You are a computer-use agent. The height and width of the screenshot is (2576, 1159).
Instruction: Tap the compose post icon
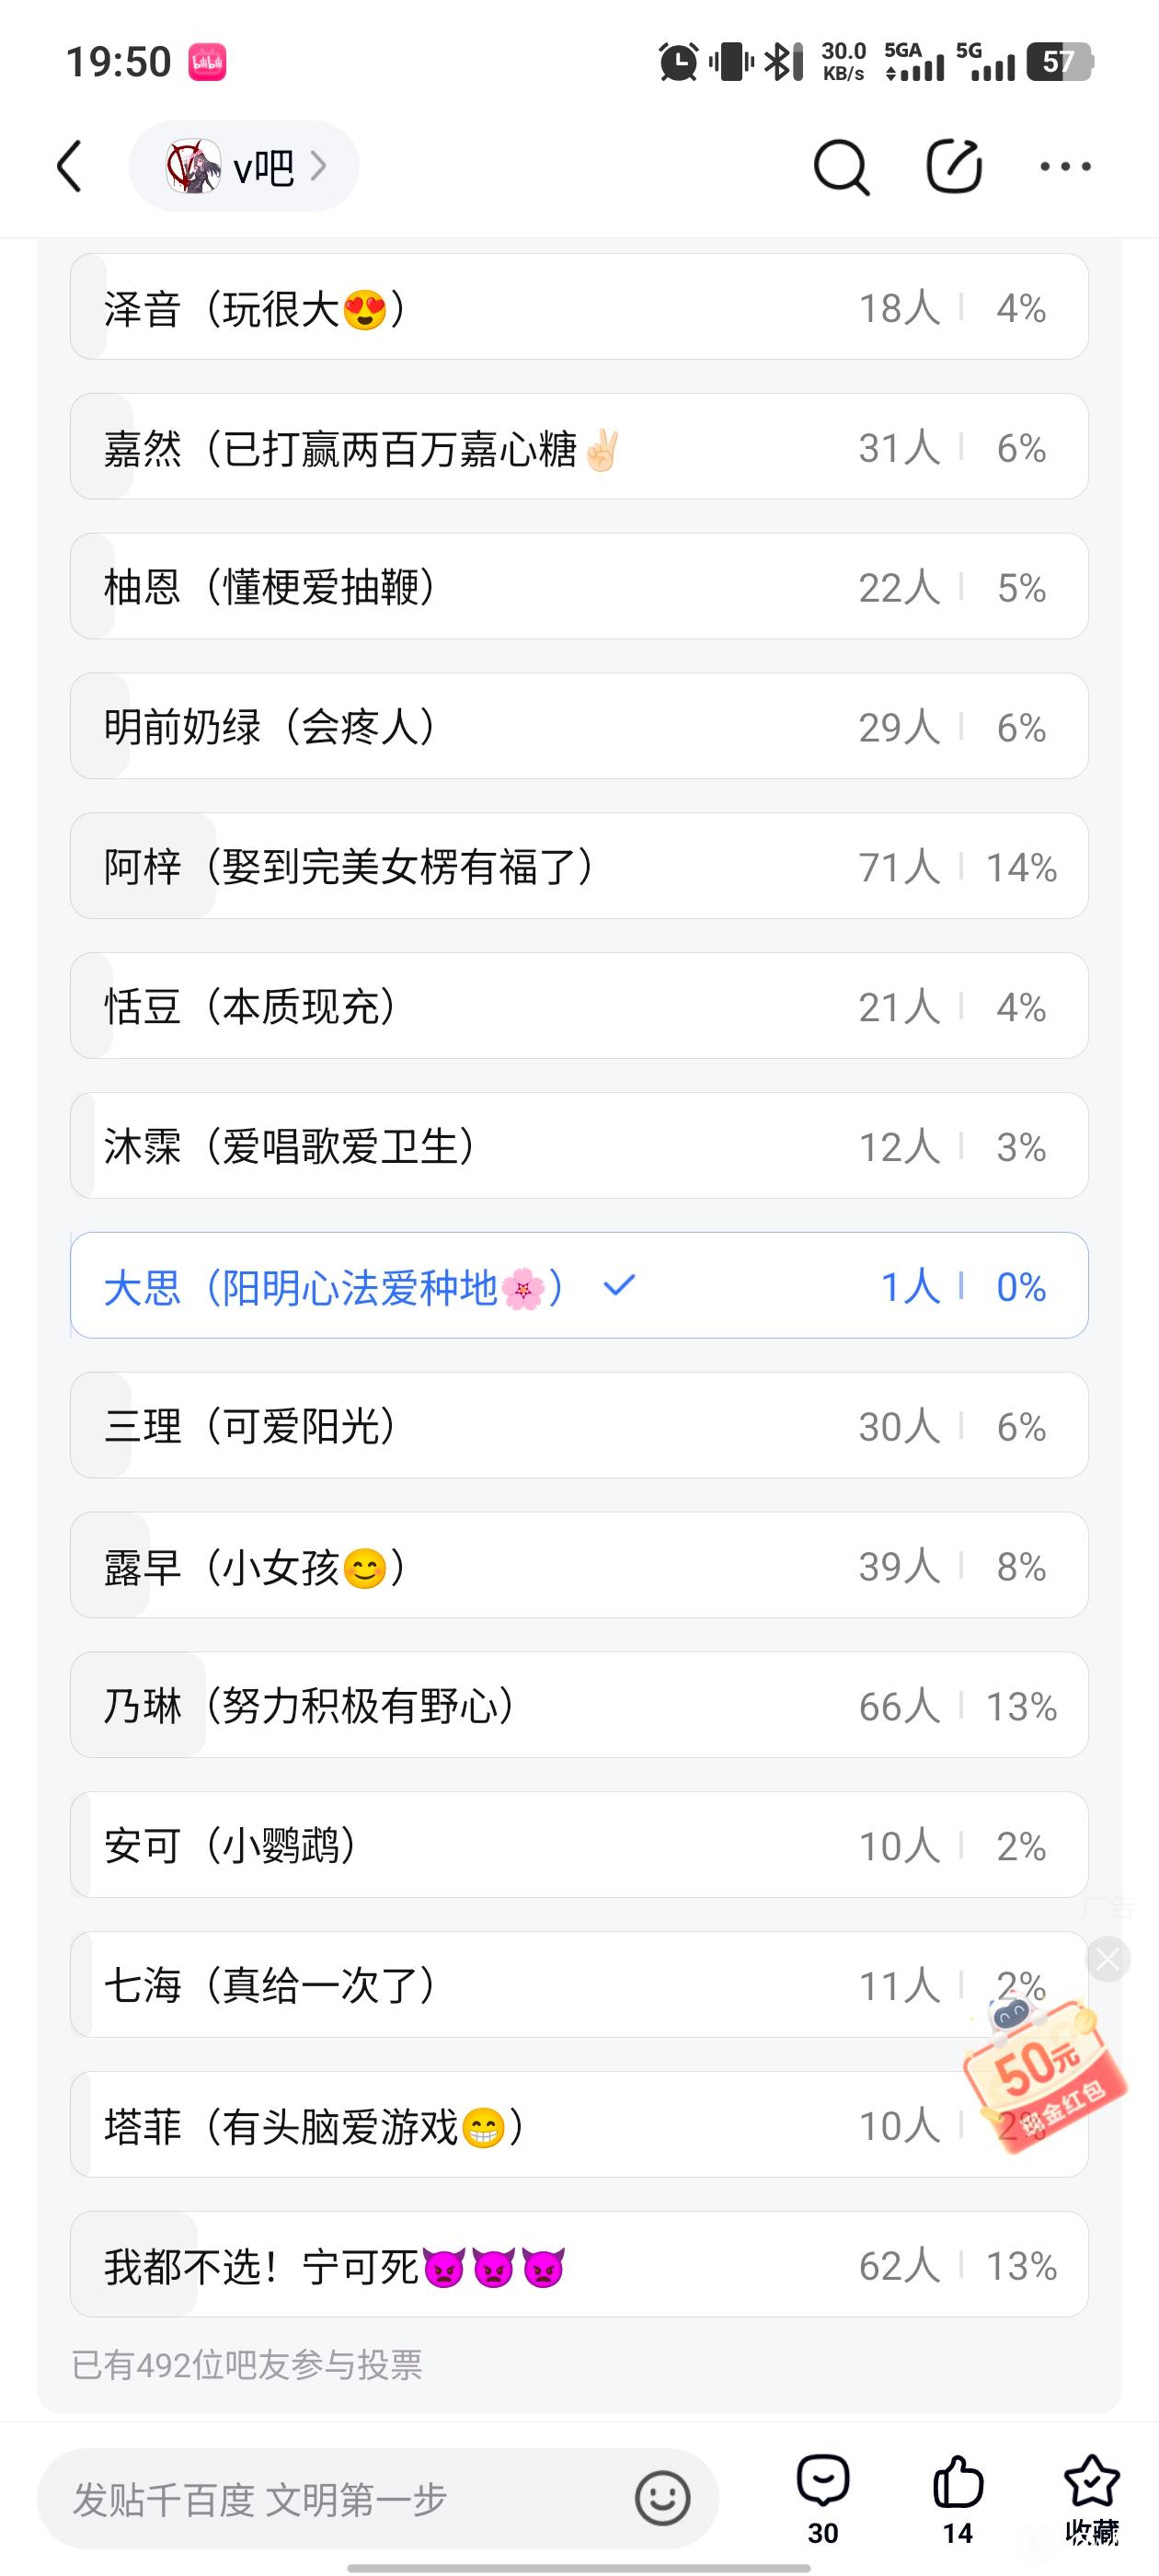[953, 167]
